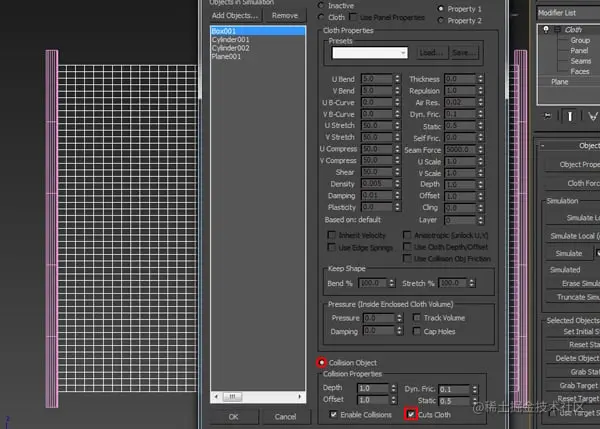This screenshot has height=429, width=600.
Task: Select the Seams sub-object level
Action: [580, 61]
